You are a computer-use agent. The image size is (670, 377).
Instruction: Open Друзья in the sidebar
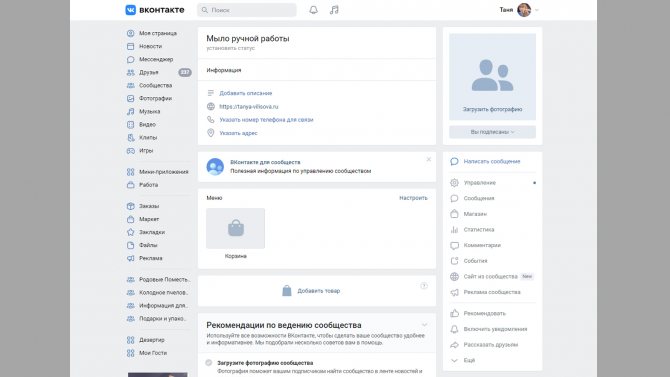[x=149, y=72]
